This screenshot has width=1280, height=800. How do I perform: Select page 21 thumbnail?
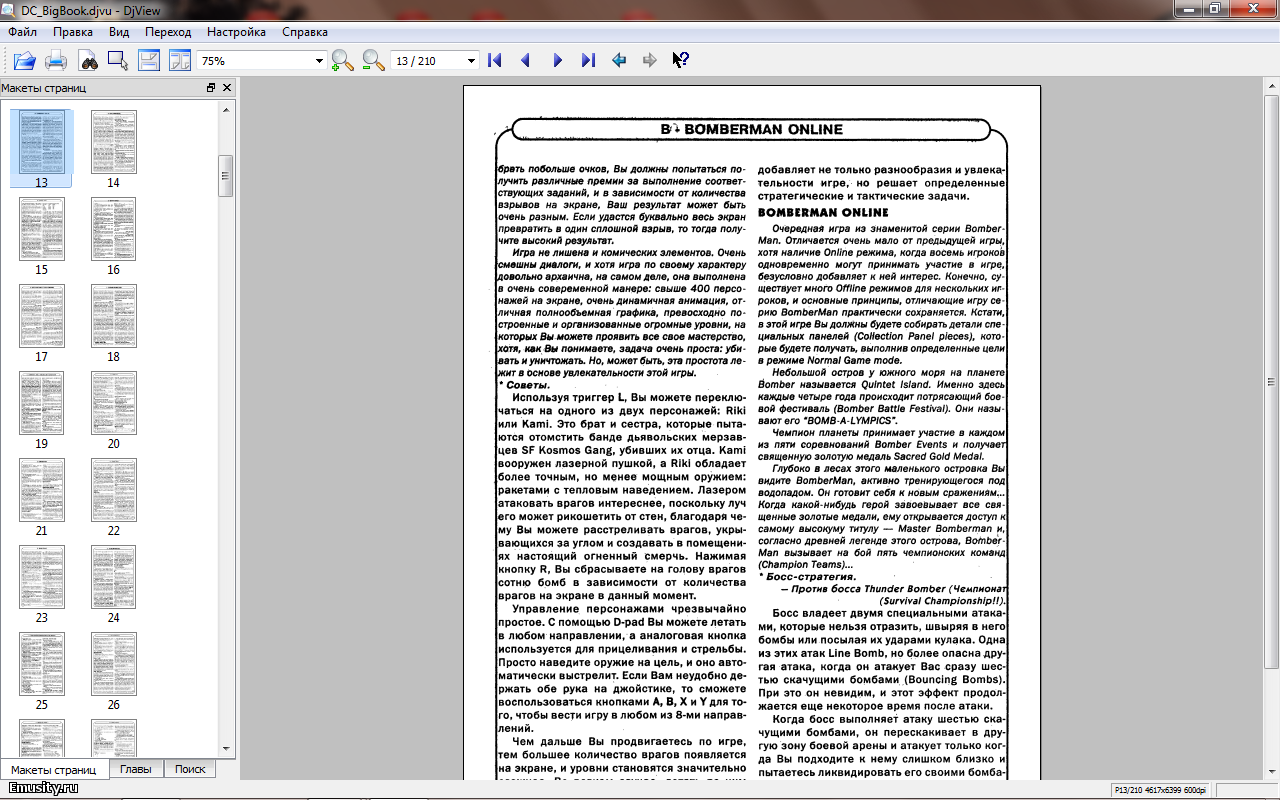pos(42,496)
